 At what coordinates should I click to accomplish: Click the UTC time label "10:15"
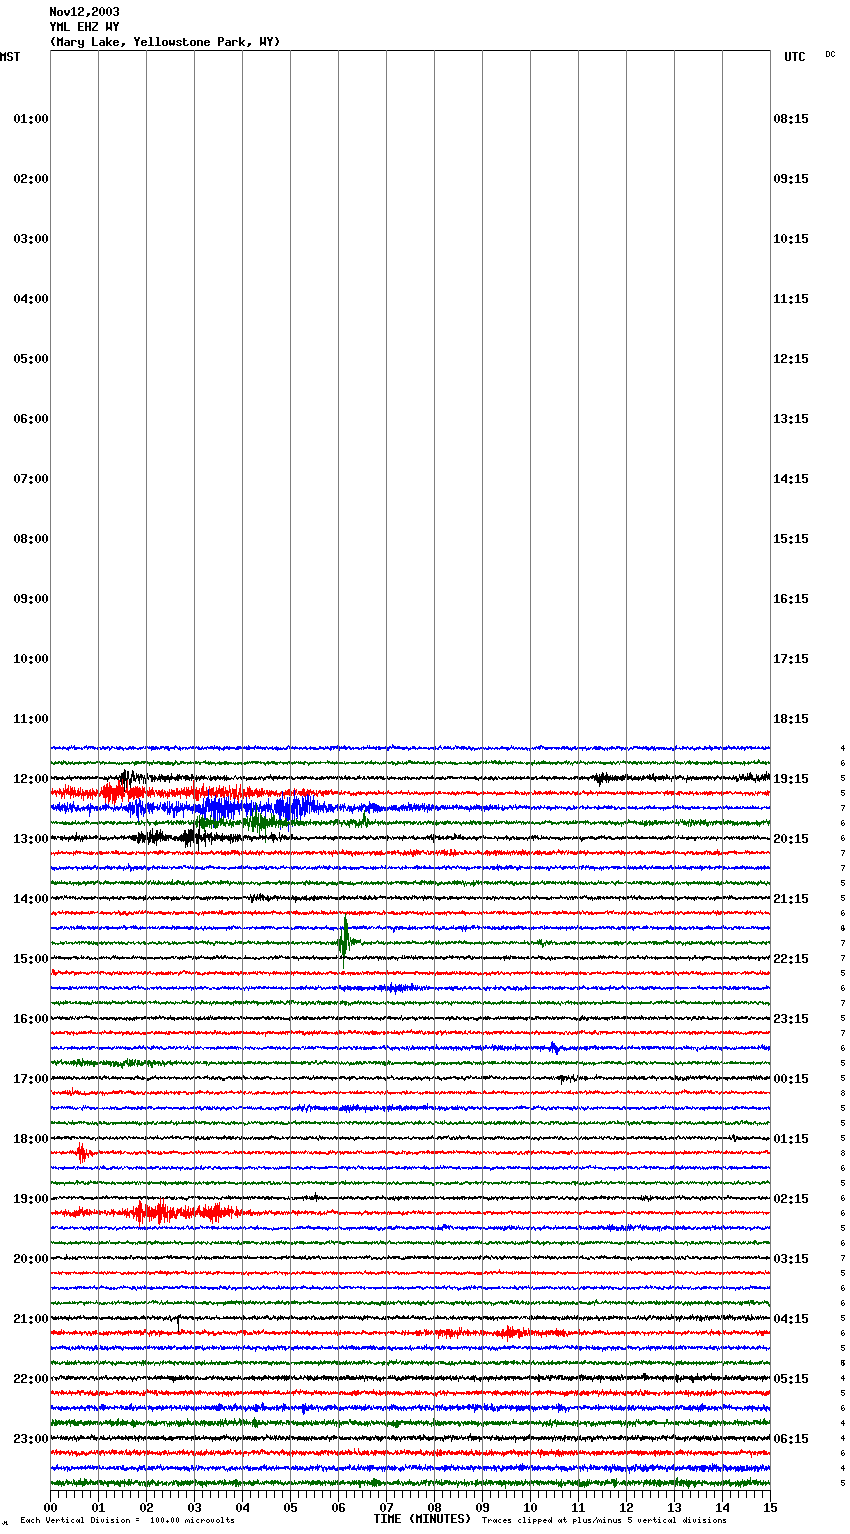[x=791, y=239]
